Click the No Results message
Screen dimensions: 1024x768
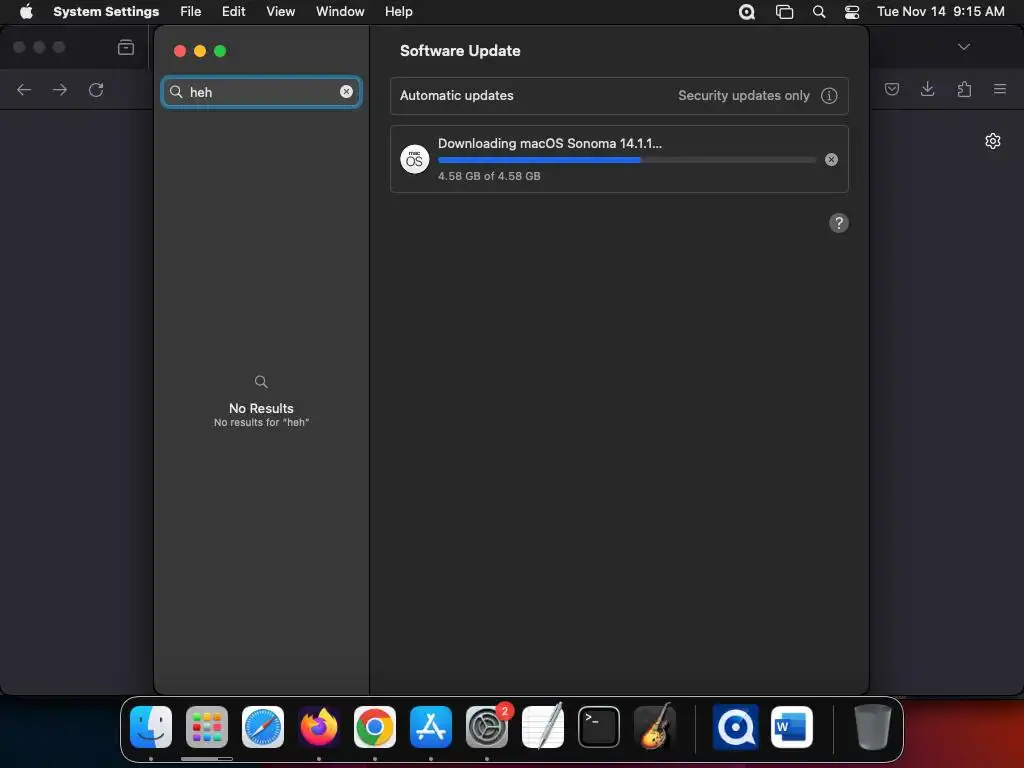coord(261,408)
